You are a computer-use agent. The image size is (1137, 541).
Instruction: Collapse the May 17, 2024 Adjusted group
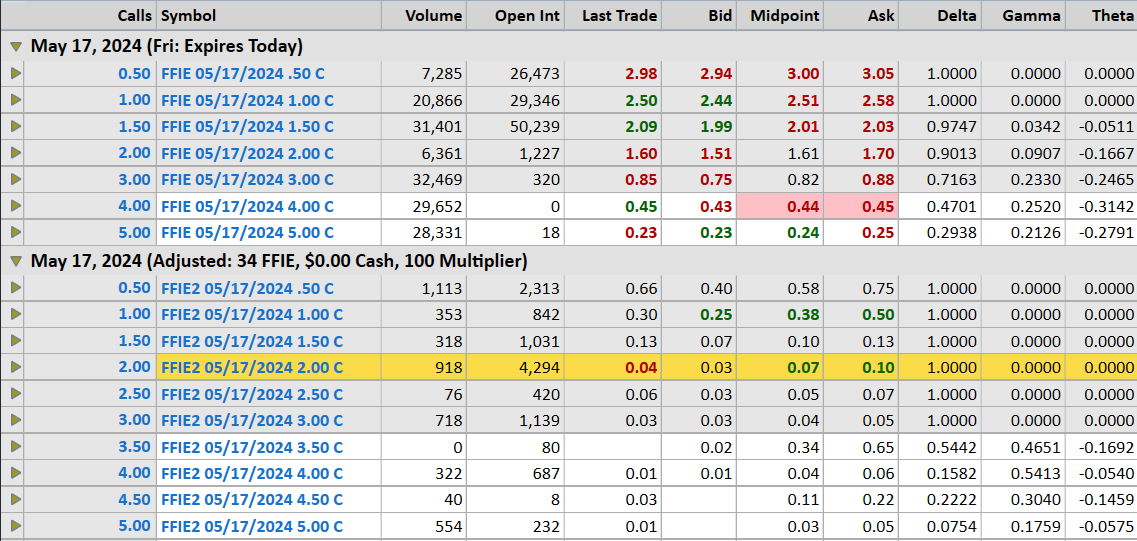16,261
